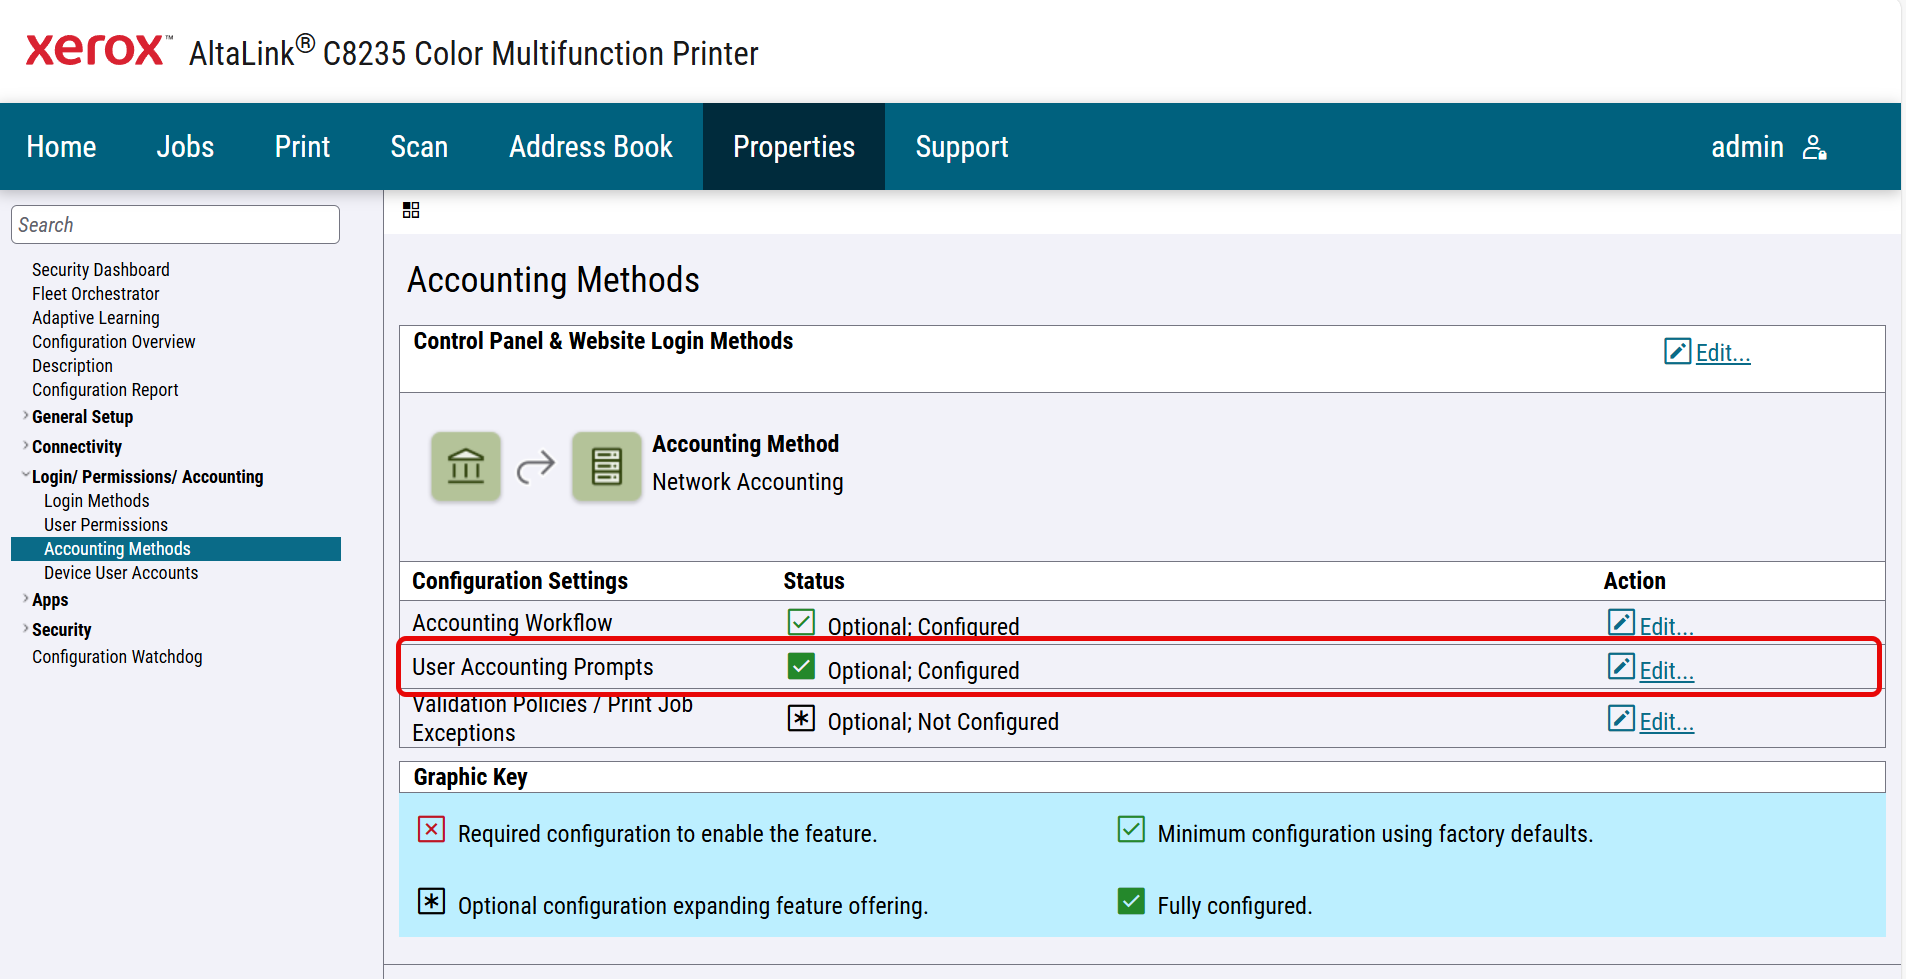This screenshot has width=1906, height=979.
Task: Open the Support tab
Action: click(x=961, y=147)
